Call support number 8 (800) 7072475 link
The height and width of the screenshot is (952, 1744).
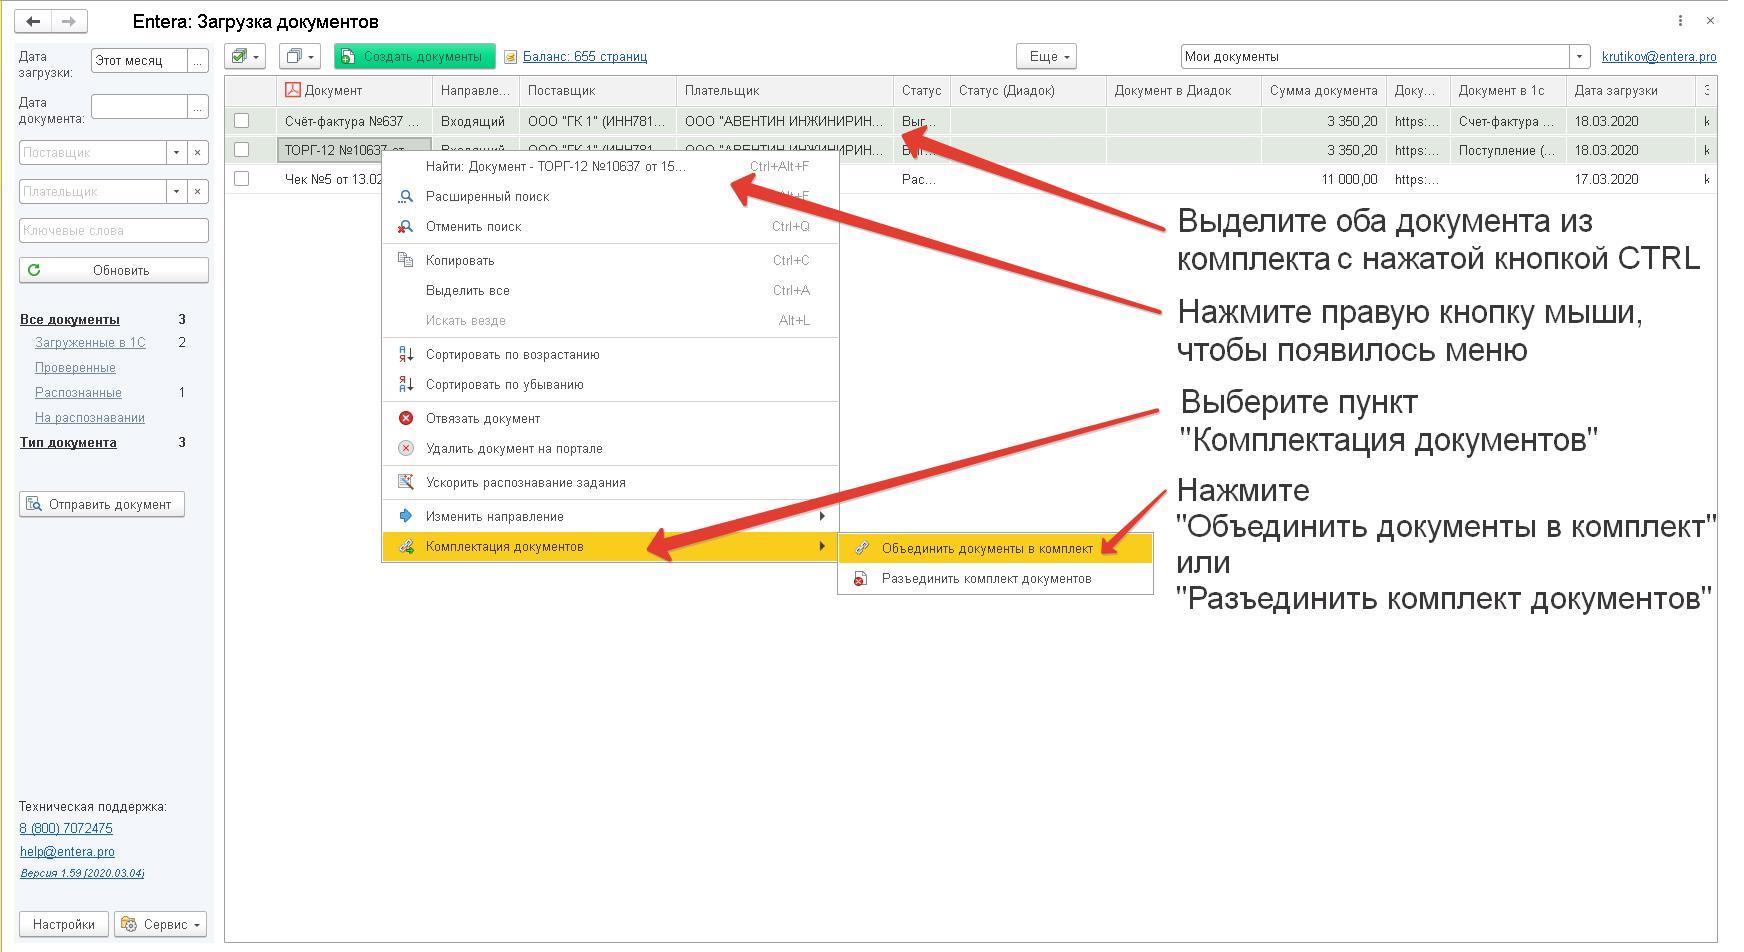tap(66, 829)
